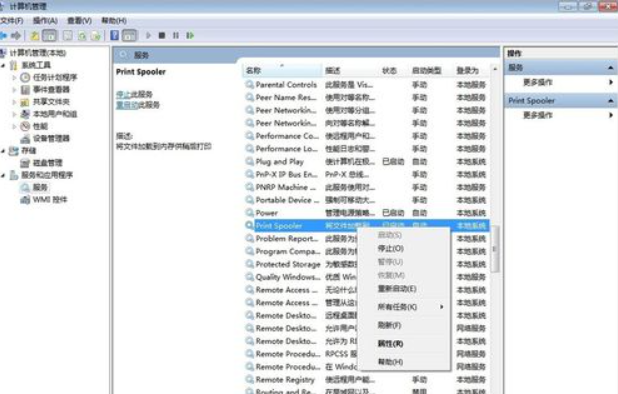Select the Remote Registry service row

(366, 379)
